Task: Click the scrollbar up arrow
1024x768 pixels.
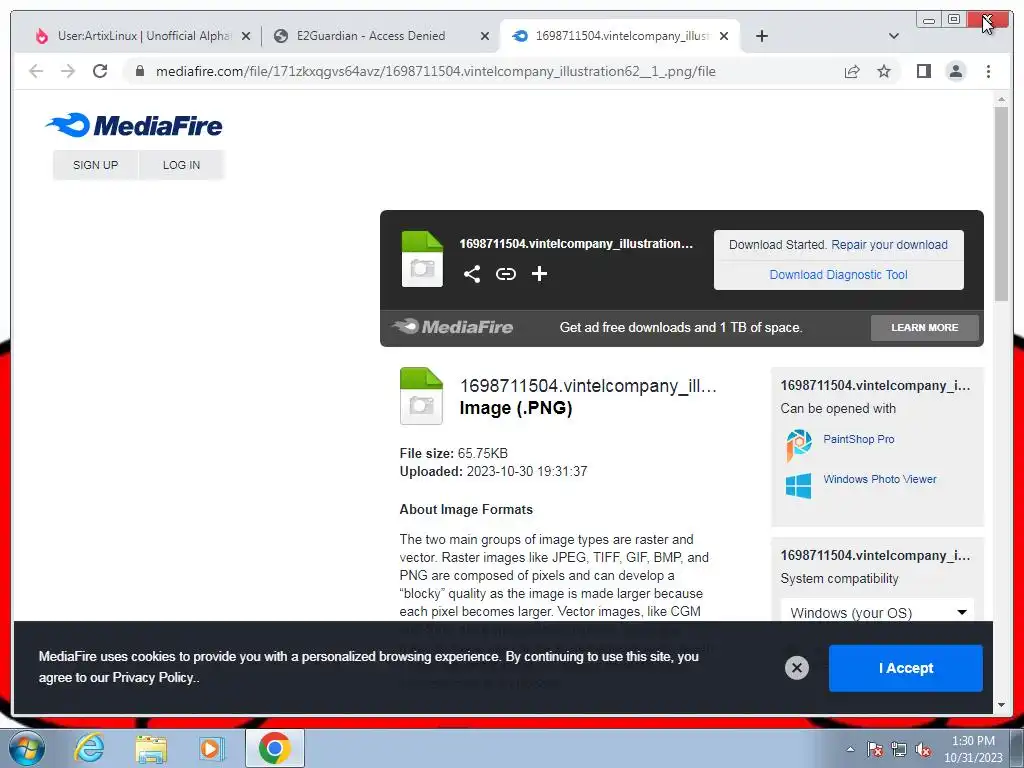Action: 1001,99
